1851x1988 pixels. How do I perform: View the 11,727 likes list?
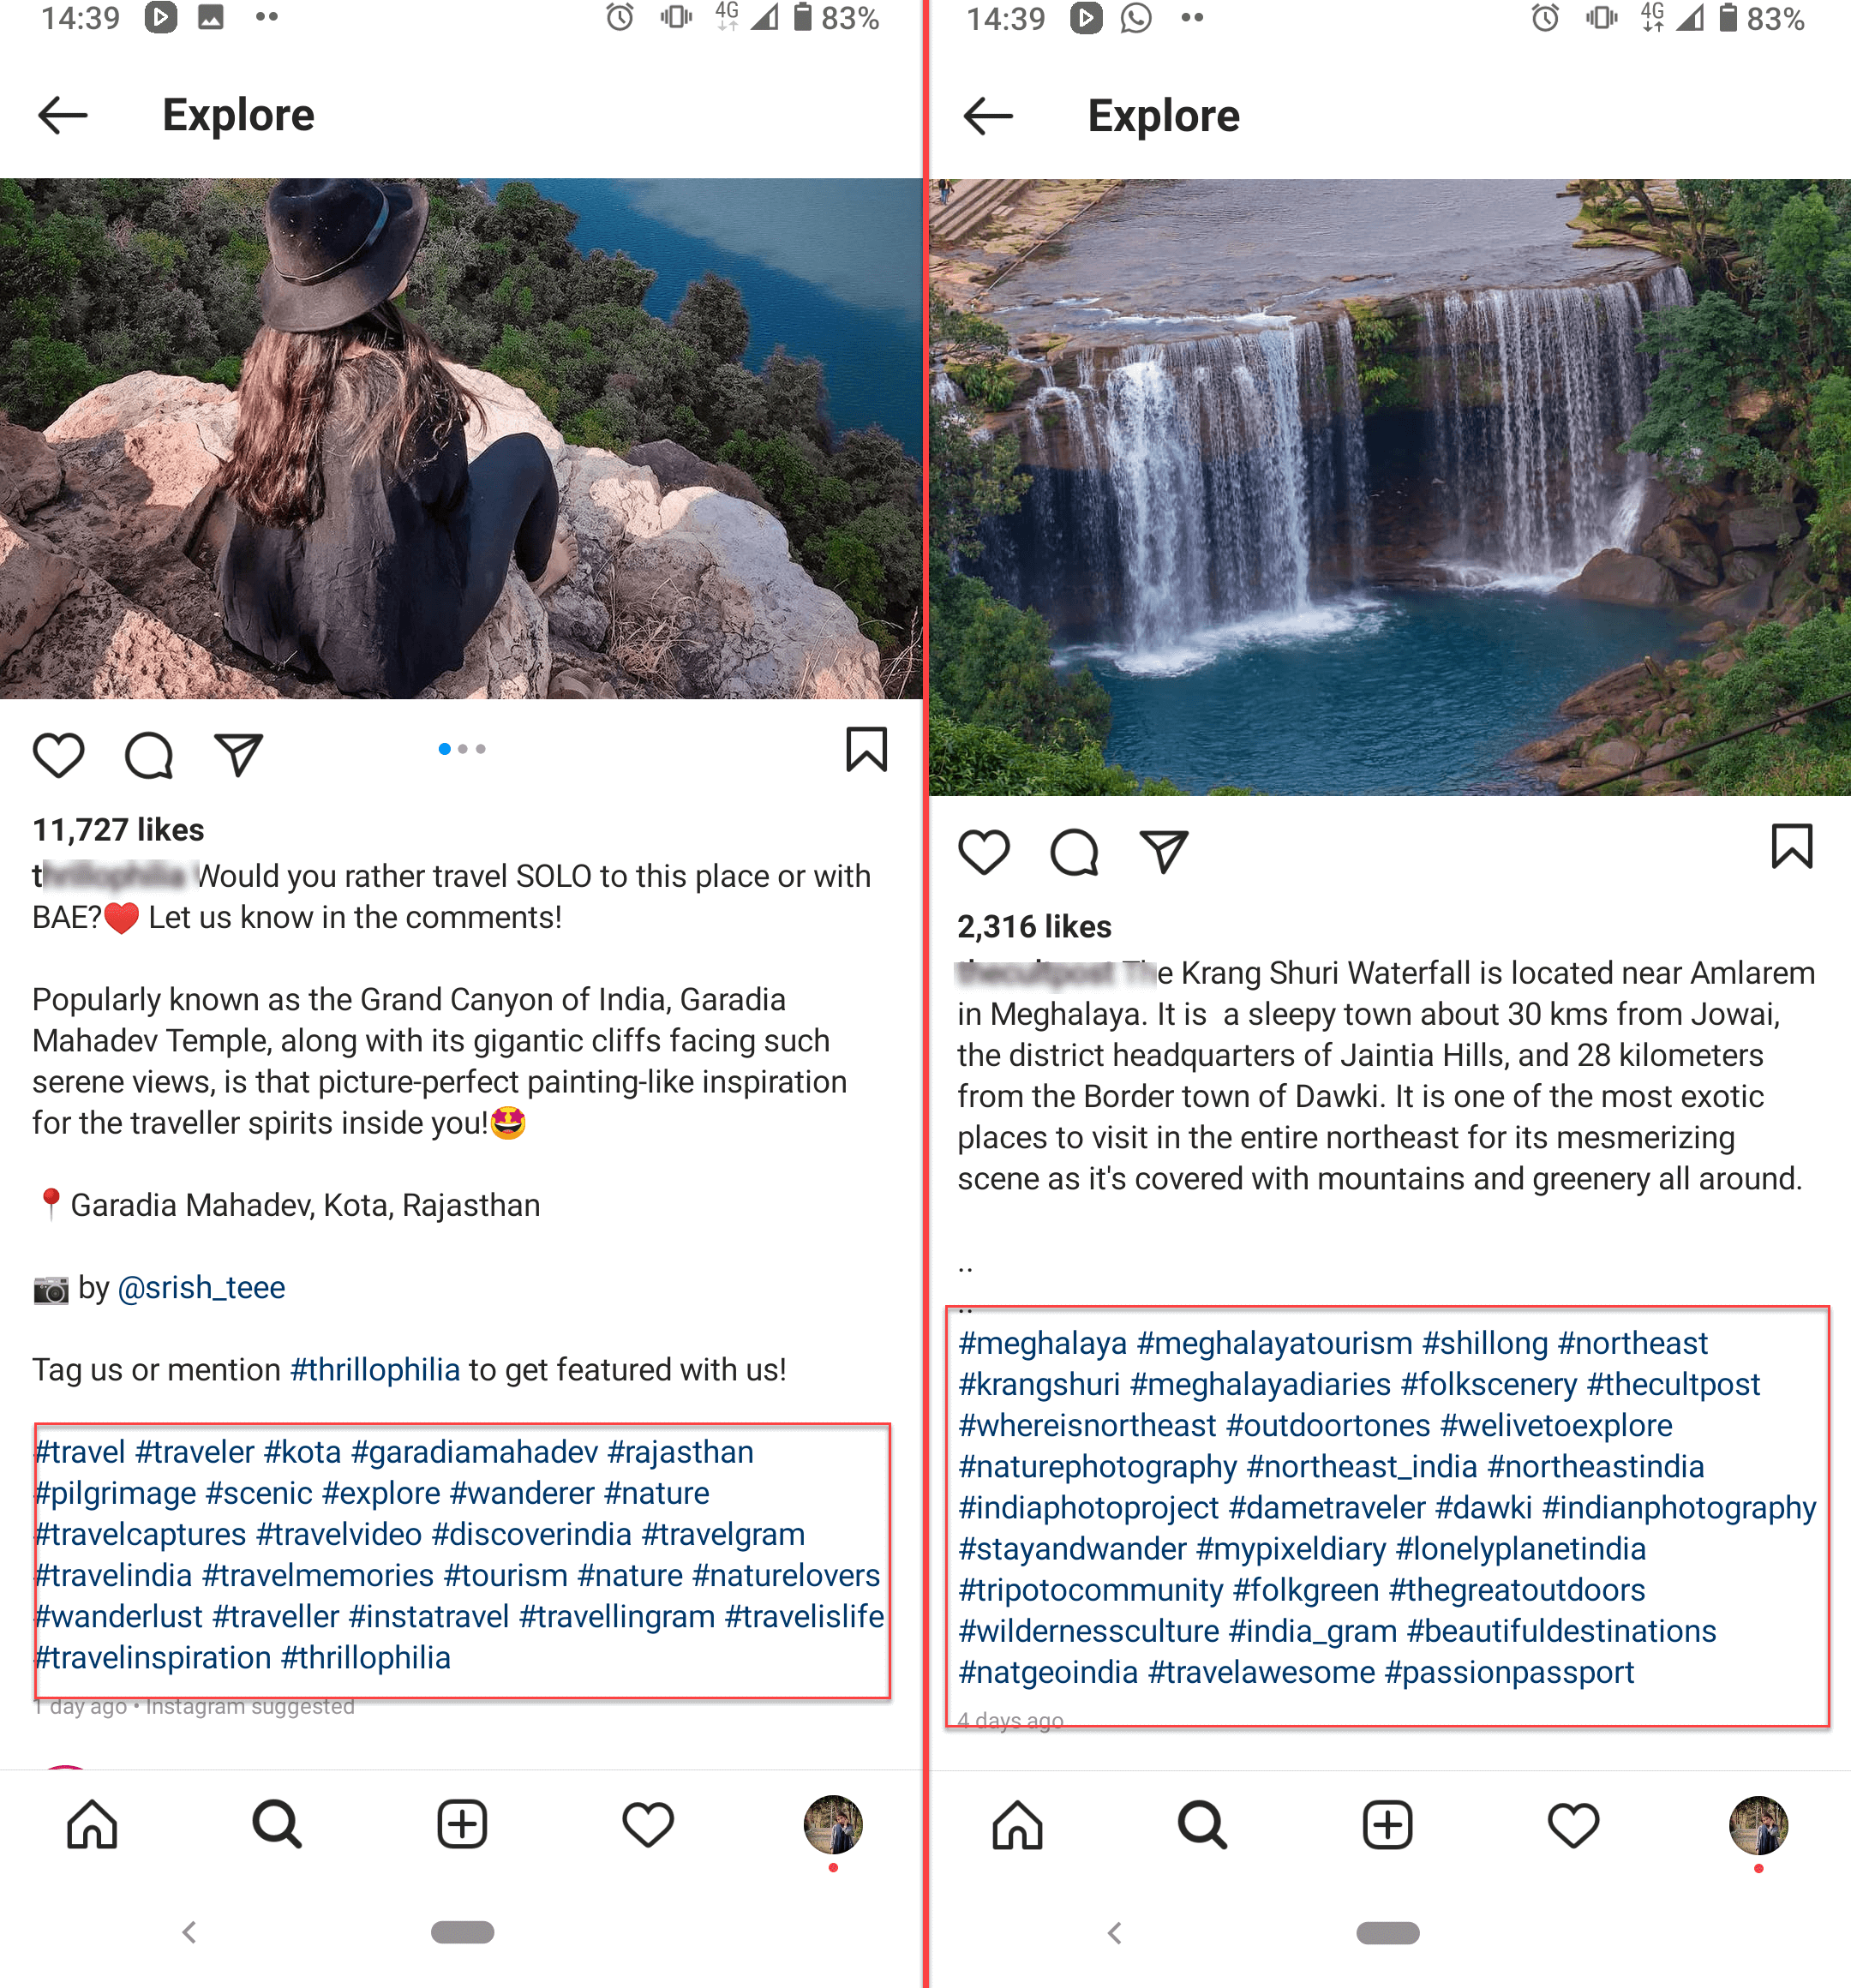click(118, 829)
